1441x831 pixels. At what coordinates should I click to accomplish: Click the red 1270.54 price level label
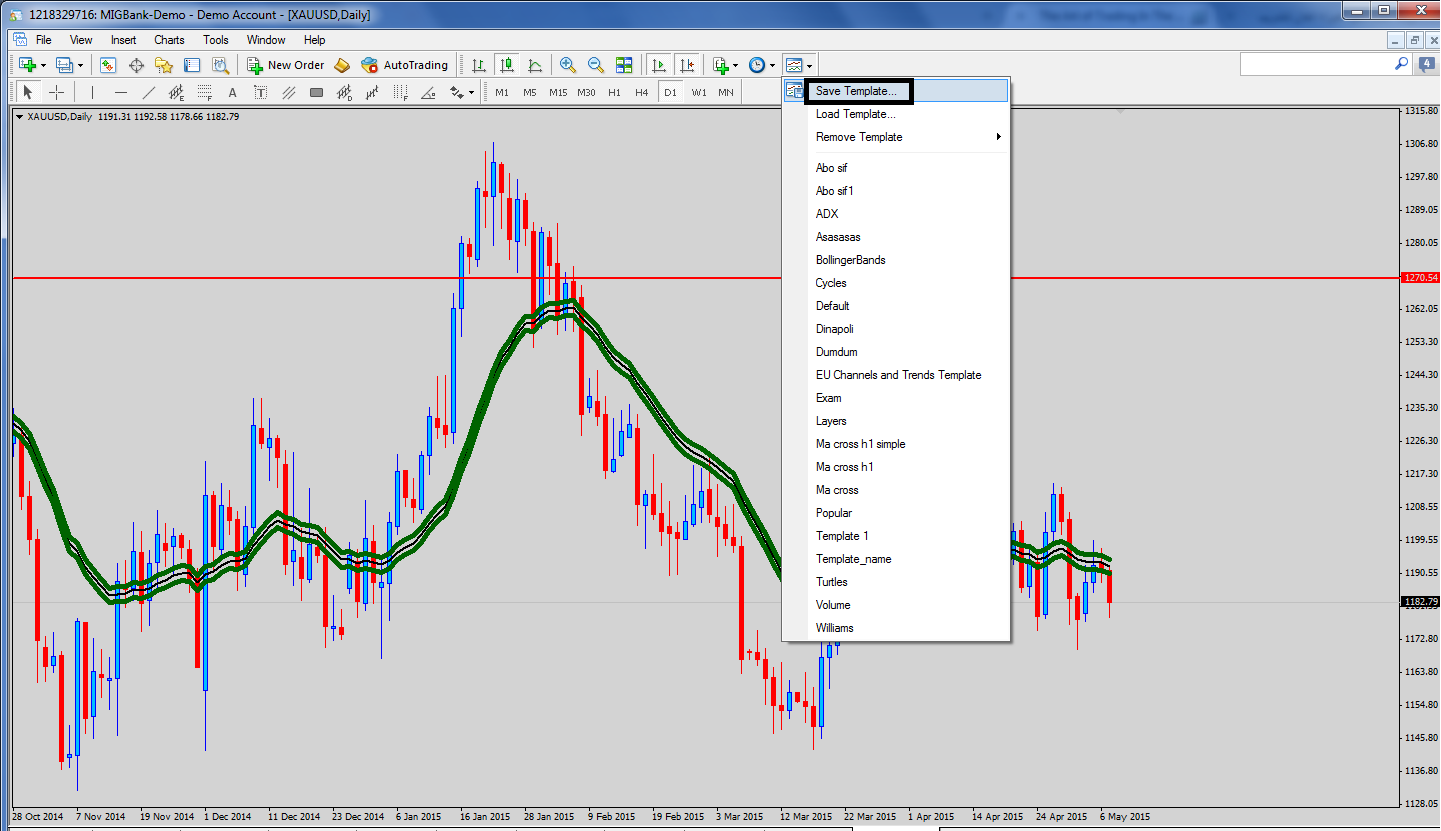[1421, 277]
